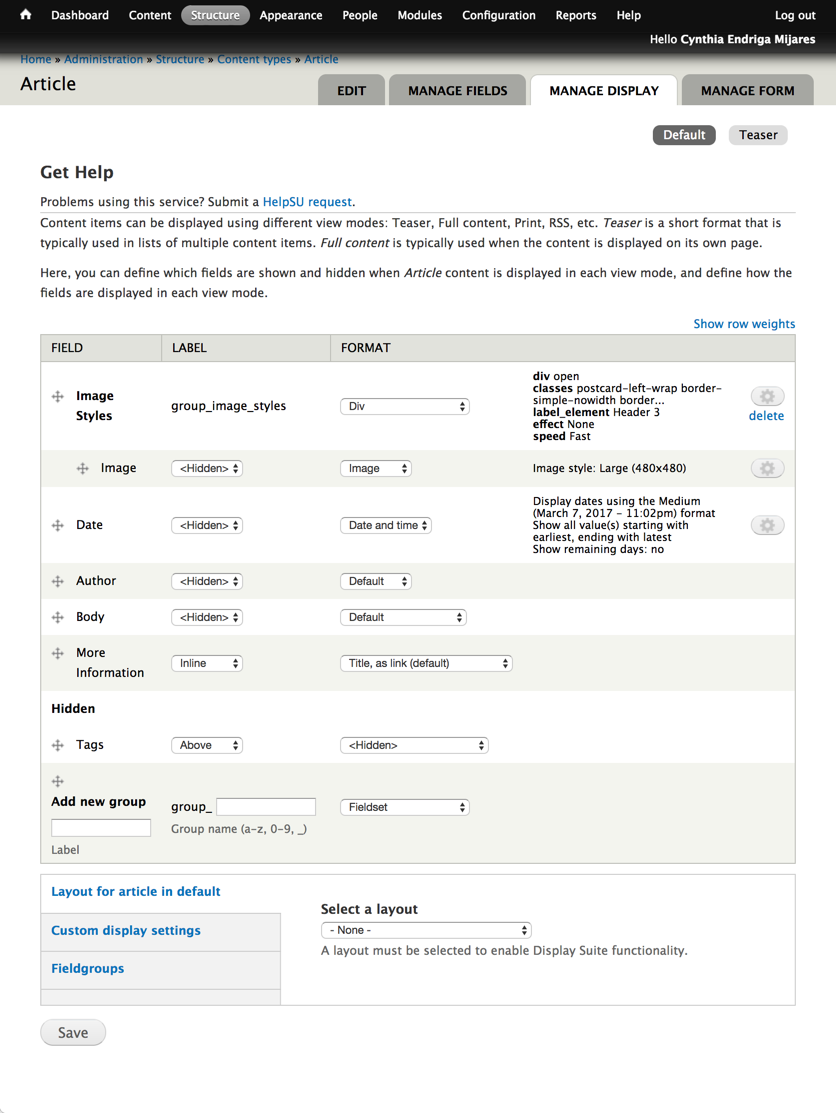Open Image Styles format dropdown showing Div

pyautogui.click(x=405, y=407)
